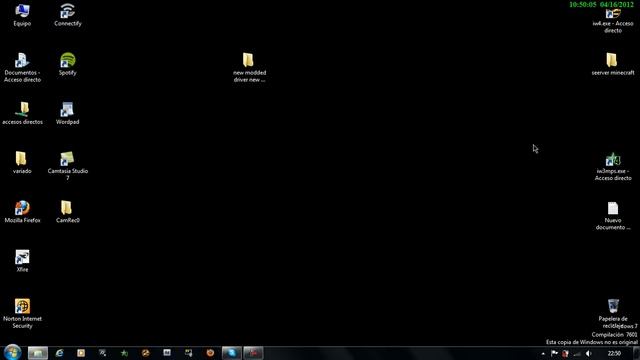Select the Connectify desktop shortcut
The height and width of the screenshot is (360, 640).
tap(68, 15)
